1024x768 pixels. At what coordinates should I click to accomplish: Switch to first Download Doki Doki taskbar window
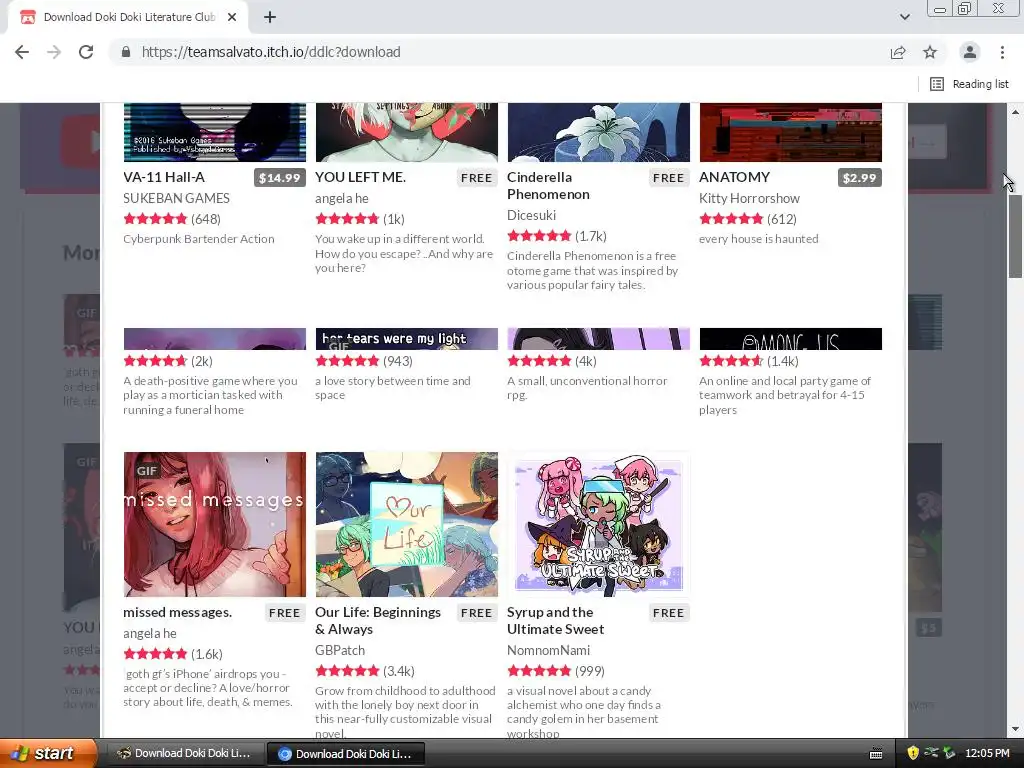(185, 753)
